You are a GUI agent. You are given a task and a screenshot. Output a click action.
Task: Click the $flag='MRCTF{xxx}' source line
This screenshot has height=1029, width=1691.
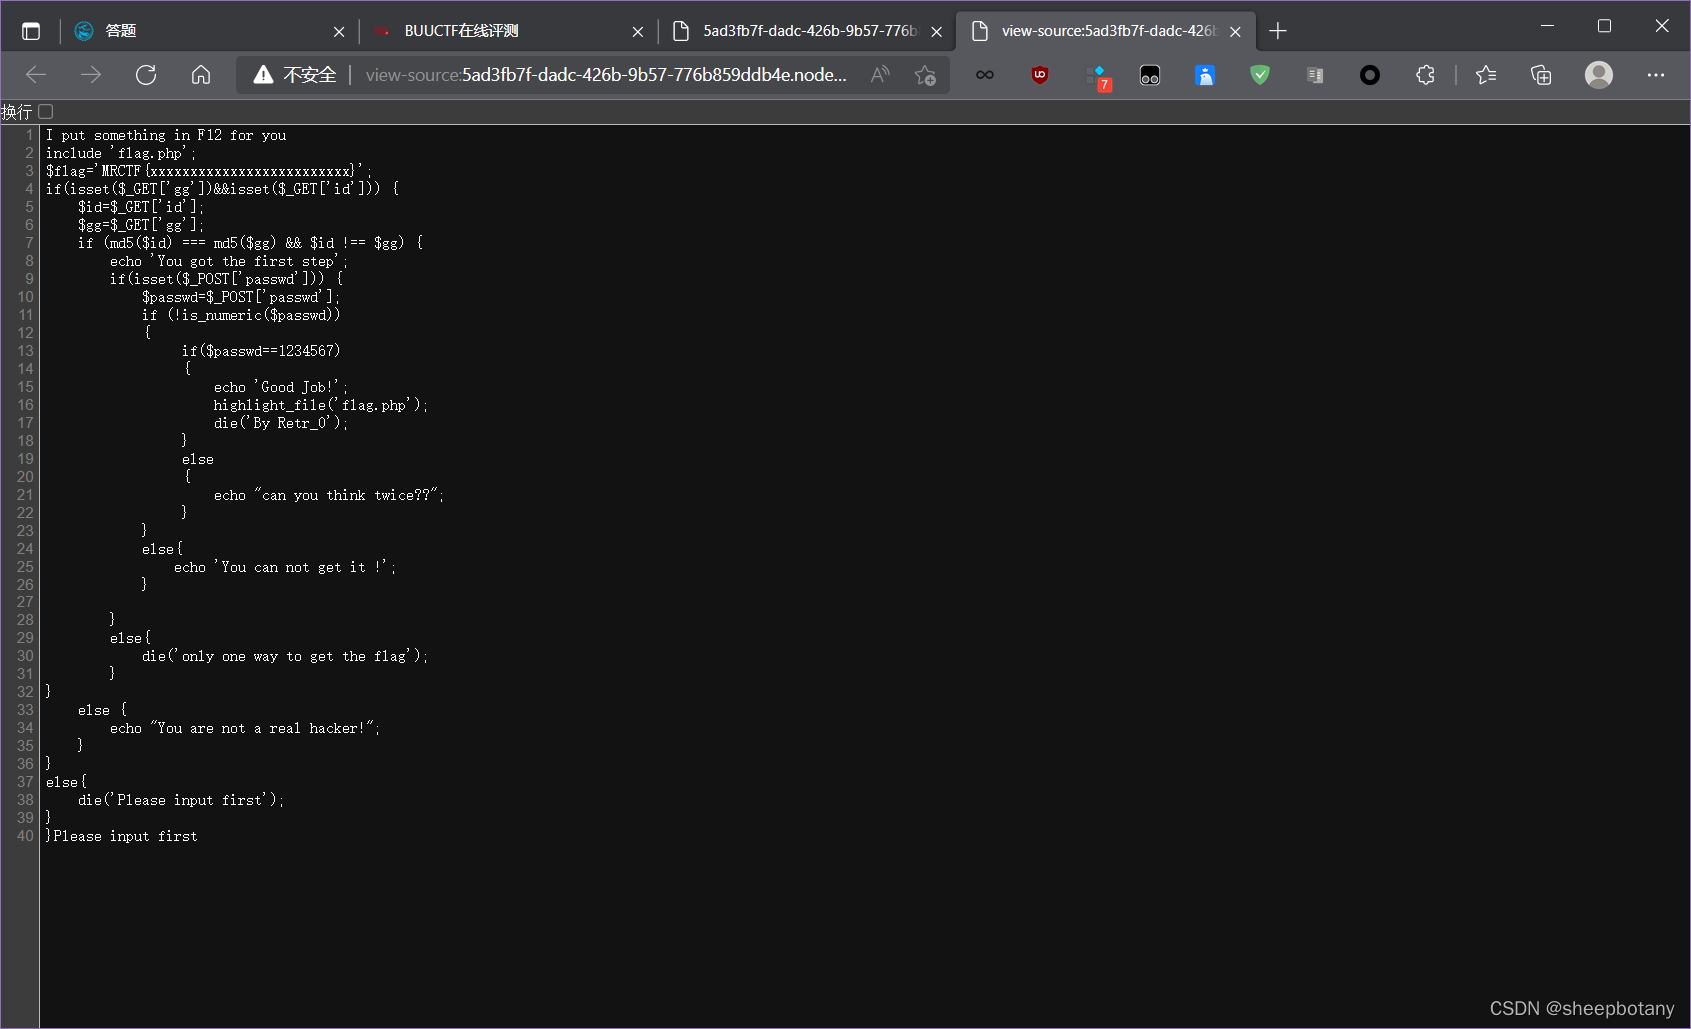208,171
